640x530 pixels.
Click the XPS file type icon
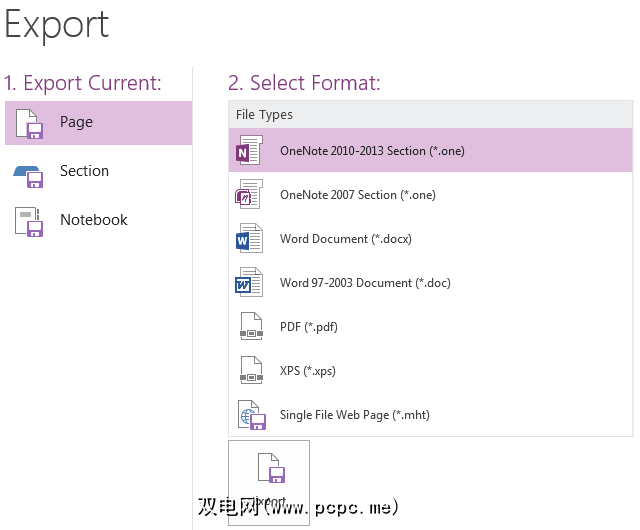tap(250, 371)
